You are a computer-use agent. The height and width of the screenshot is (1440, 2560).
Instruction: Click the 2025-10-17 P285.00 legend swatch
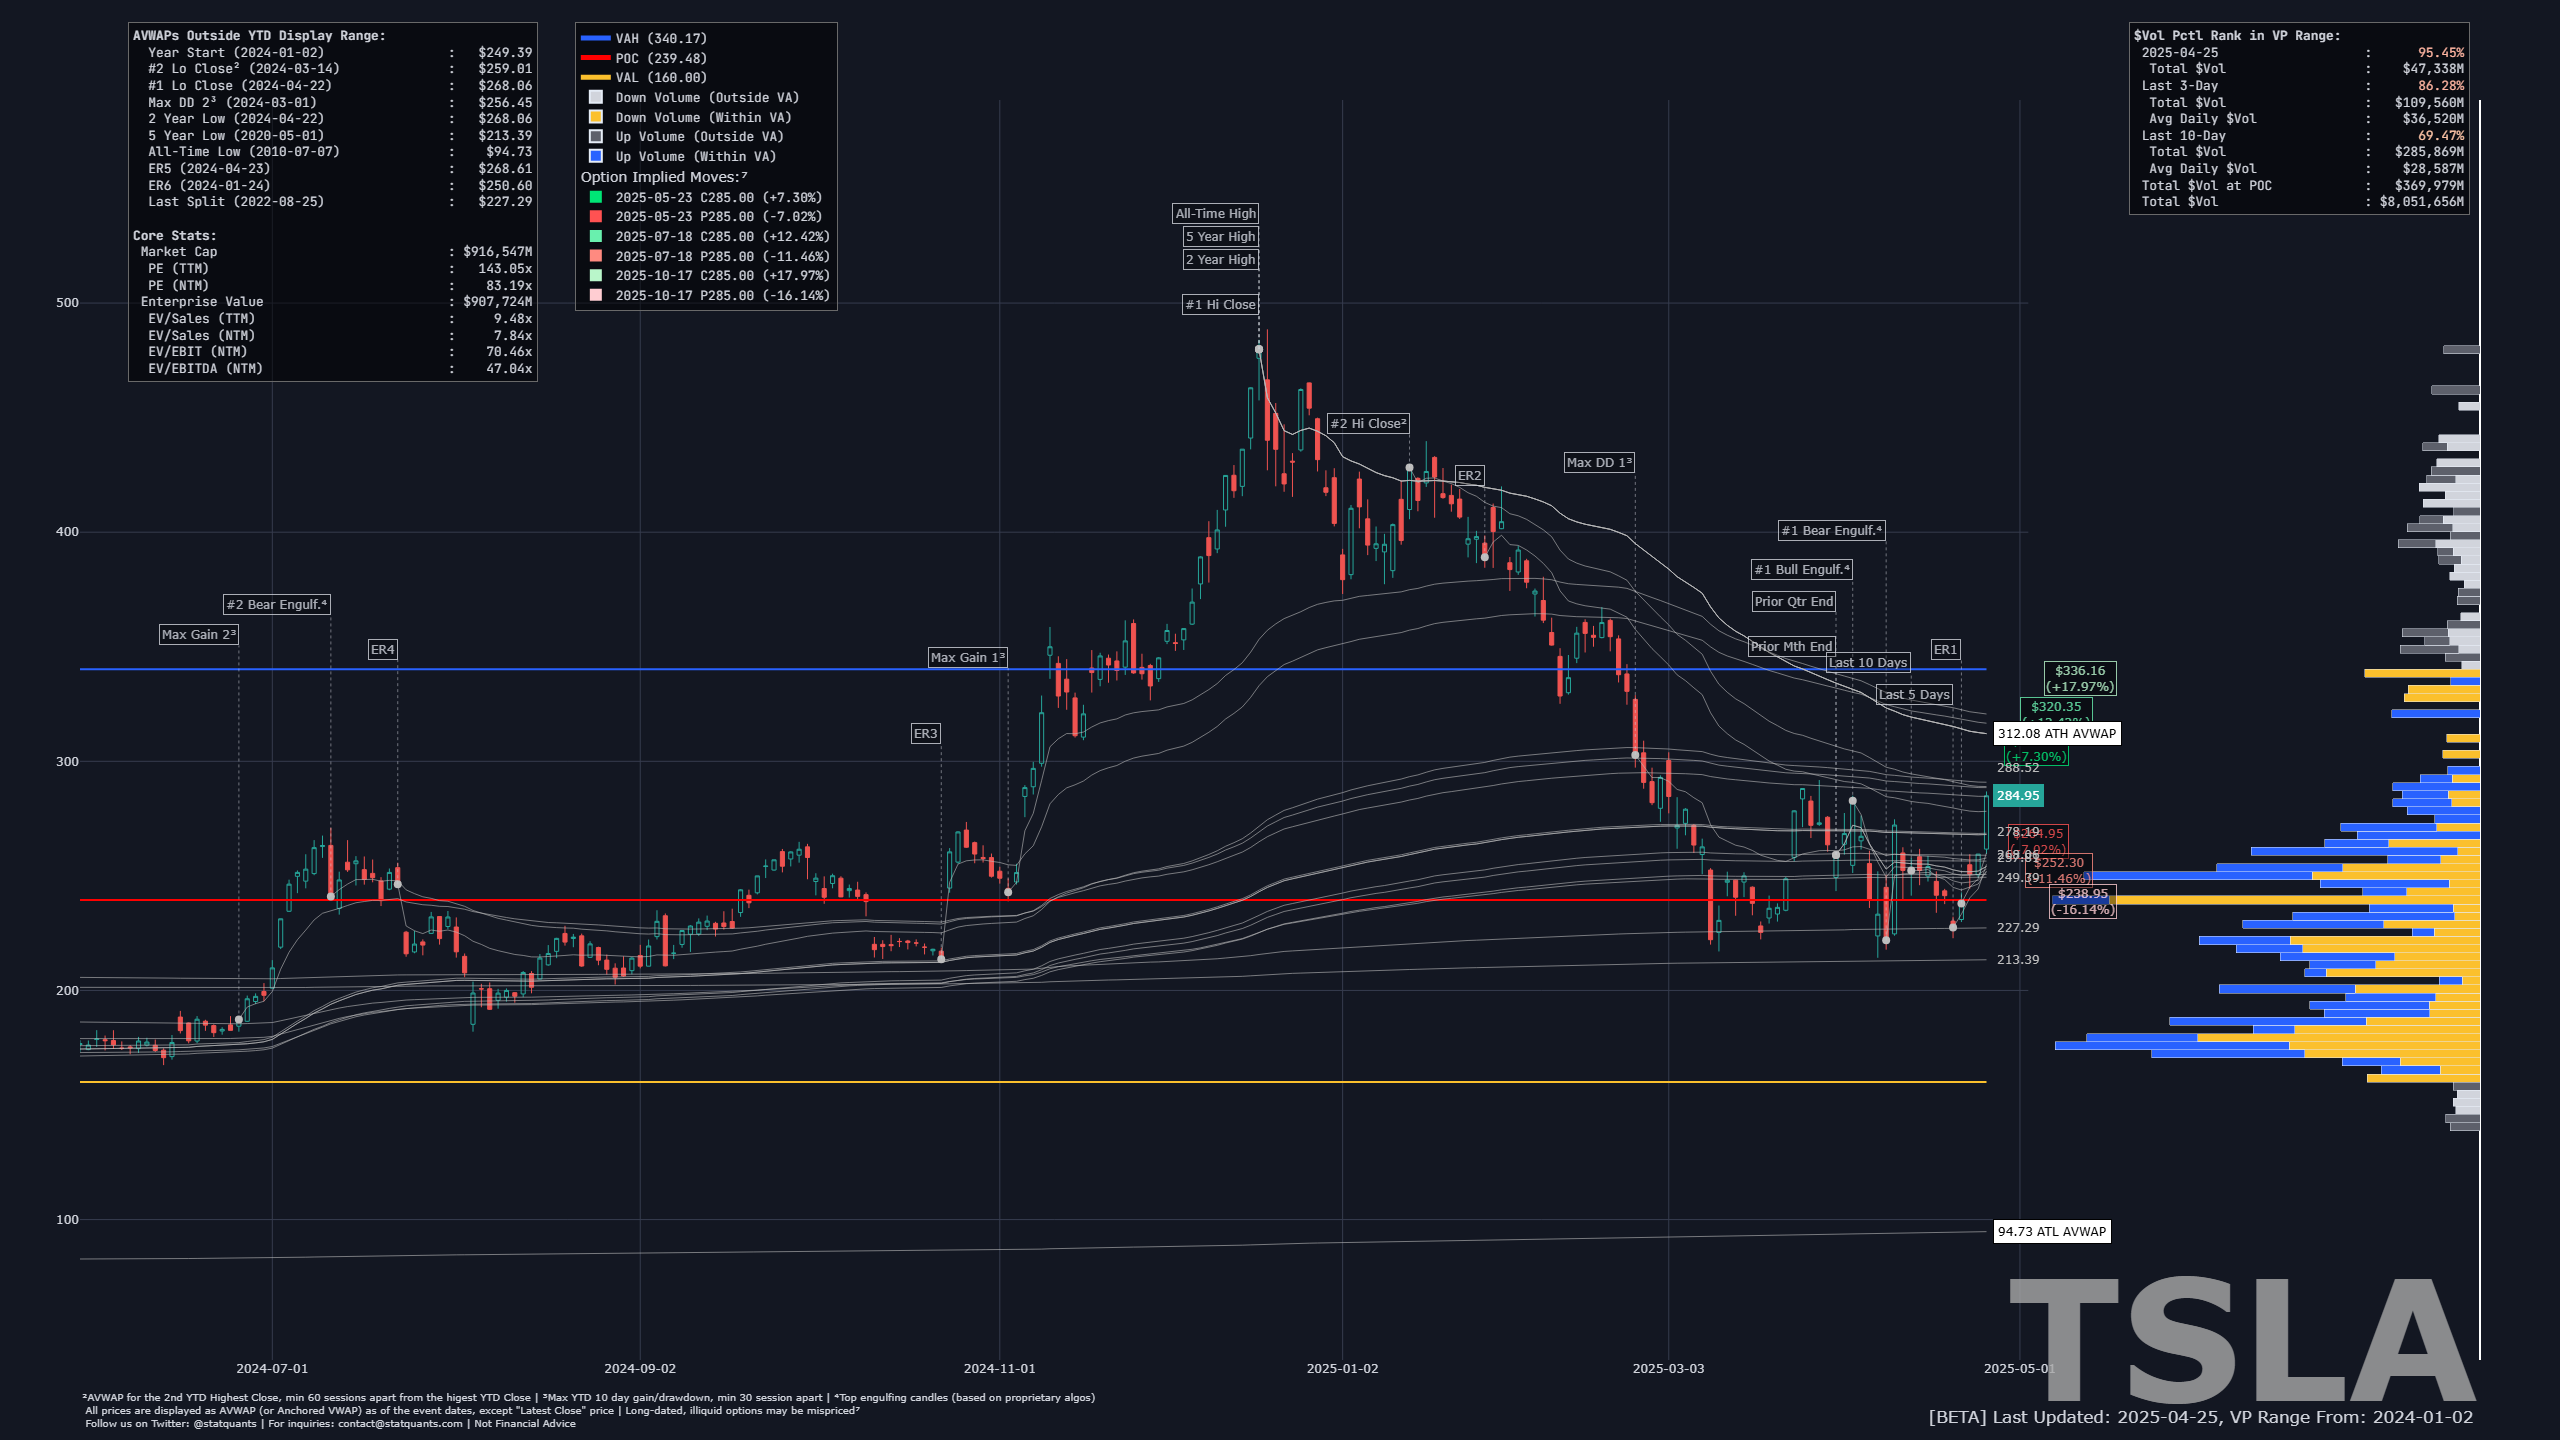(x=596, y=295)
